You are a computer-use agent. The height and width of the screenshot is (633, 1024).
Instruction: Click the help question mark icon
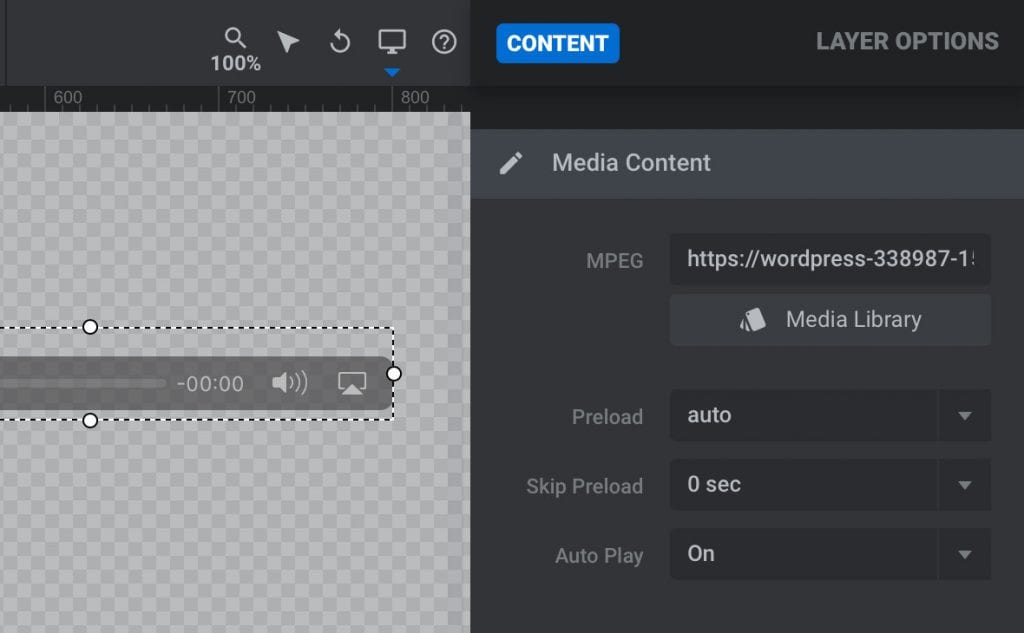point(443,42)
